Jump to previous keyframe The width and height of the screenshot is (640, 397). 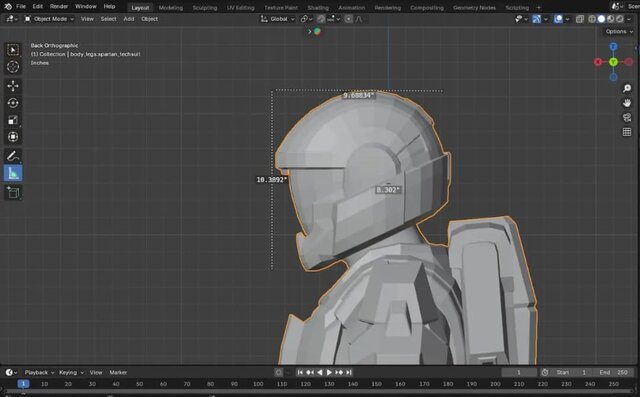click(x=310, y=372)
